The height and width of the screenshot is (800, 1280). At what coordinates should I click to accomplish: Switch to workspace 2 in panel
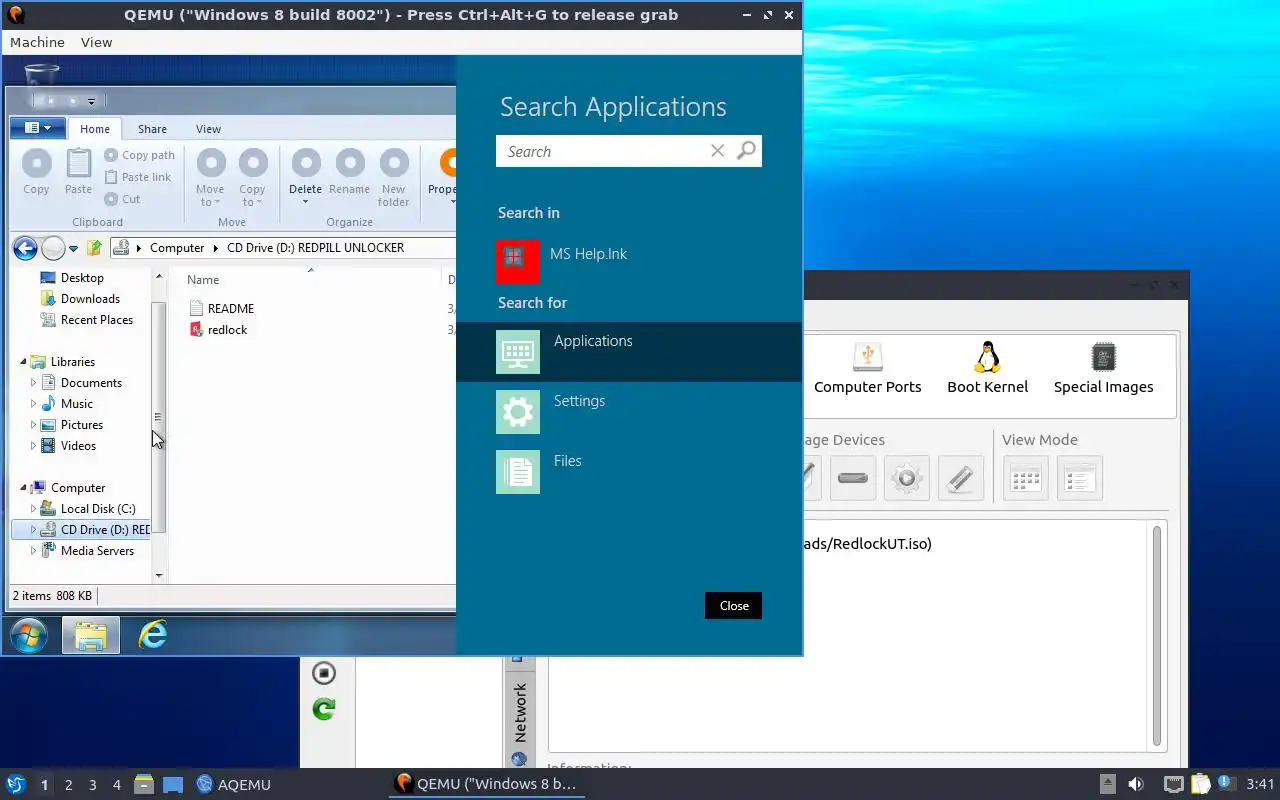[69, 785]
